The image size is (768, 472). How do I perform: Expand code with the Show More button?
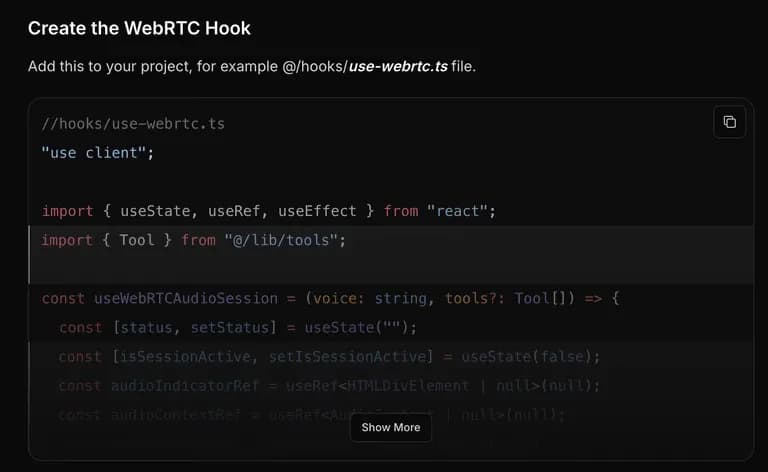[391, 427]
